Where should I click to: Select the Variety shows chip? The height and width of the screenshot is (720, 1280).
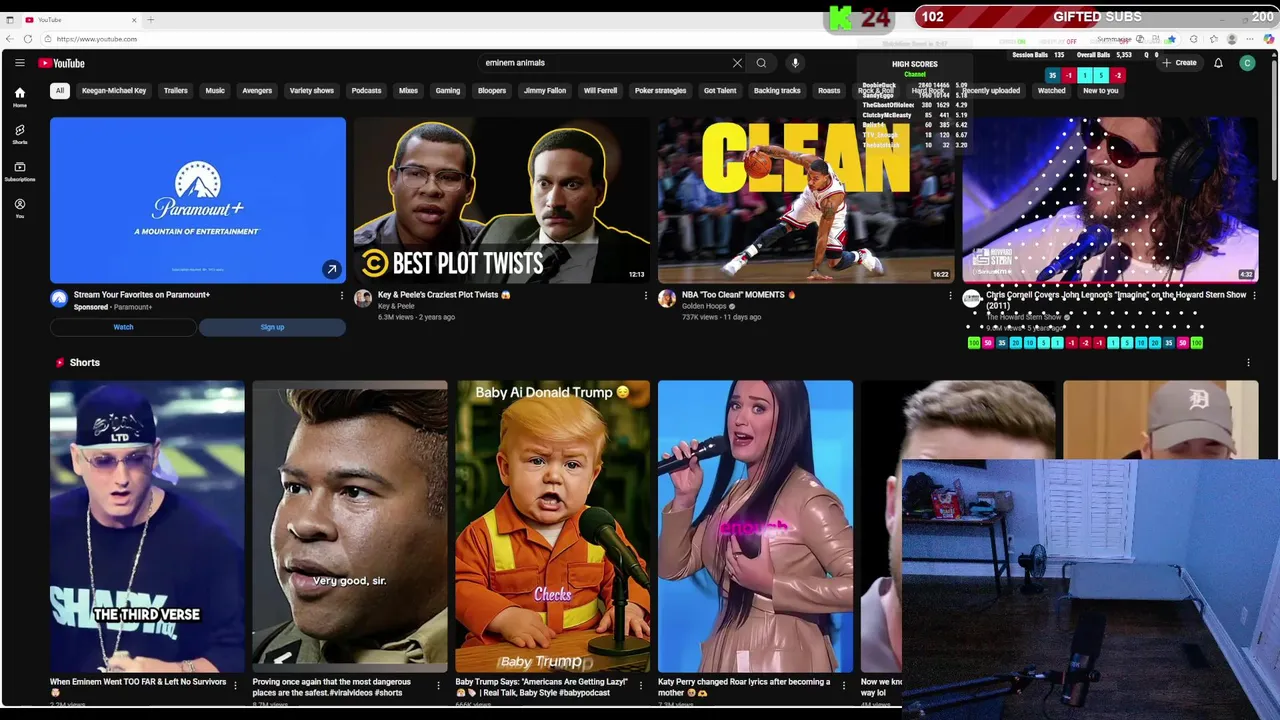(312, 91)
